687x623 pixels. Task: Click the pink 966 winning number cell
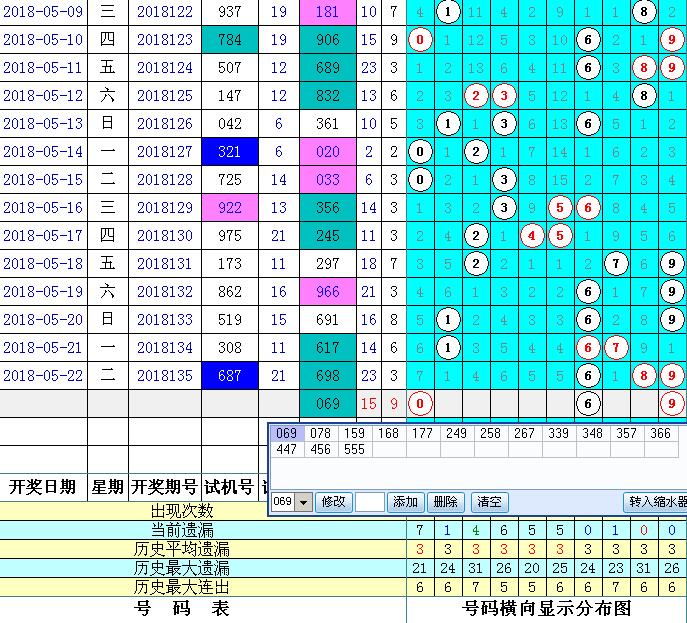[328, 292]
